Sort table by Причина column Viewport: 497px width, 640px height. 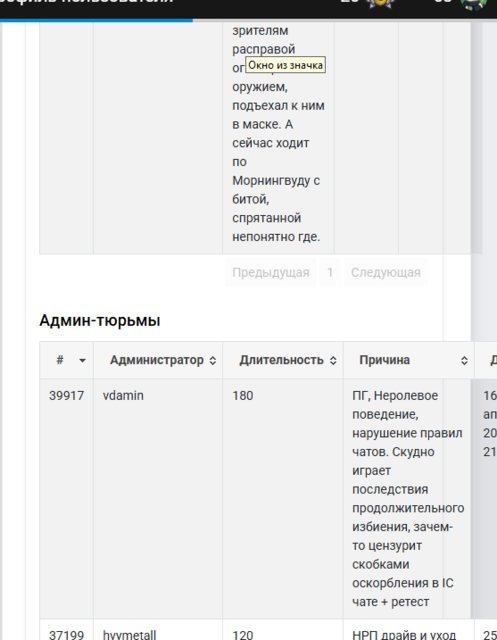coord(408,360)
